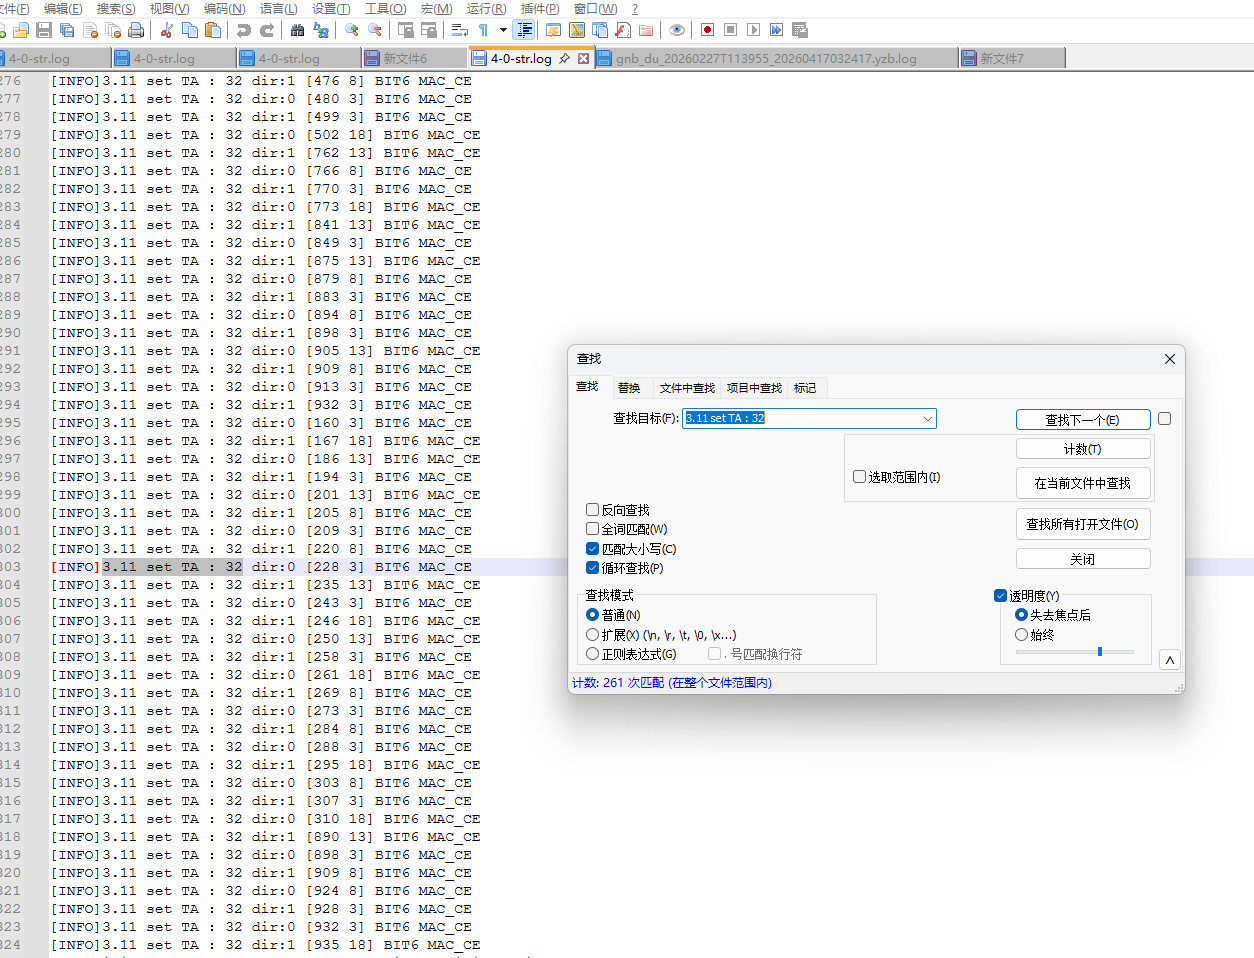Click the Print toolbar icon
This screenshot has height=958, width=1254.
[x=136, y=30]
